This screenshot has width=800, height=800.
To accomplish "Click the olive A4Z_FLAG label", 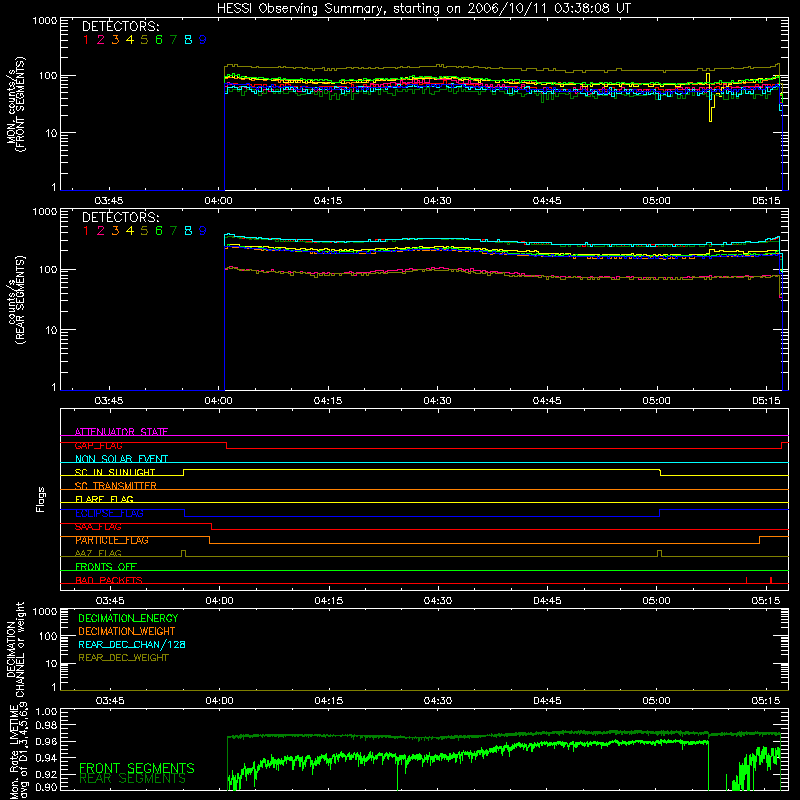I will point(98,553).
